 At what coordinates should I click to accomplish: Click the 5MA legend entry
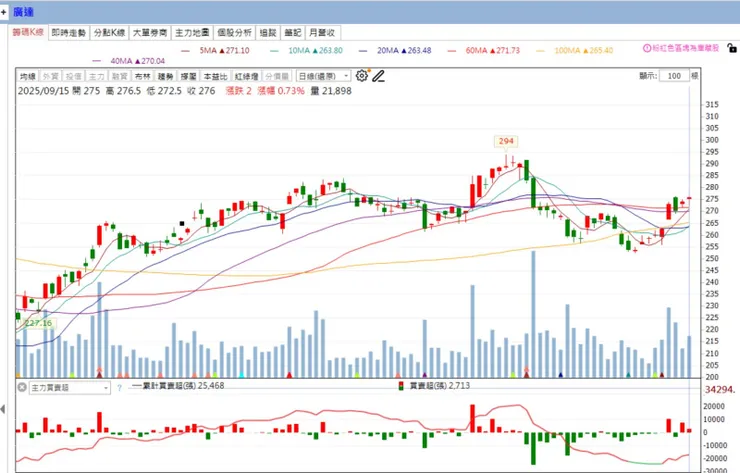point(216,51)
